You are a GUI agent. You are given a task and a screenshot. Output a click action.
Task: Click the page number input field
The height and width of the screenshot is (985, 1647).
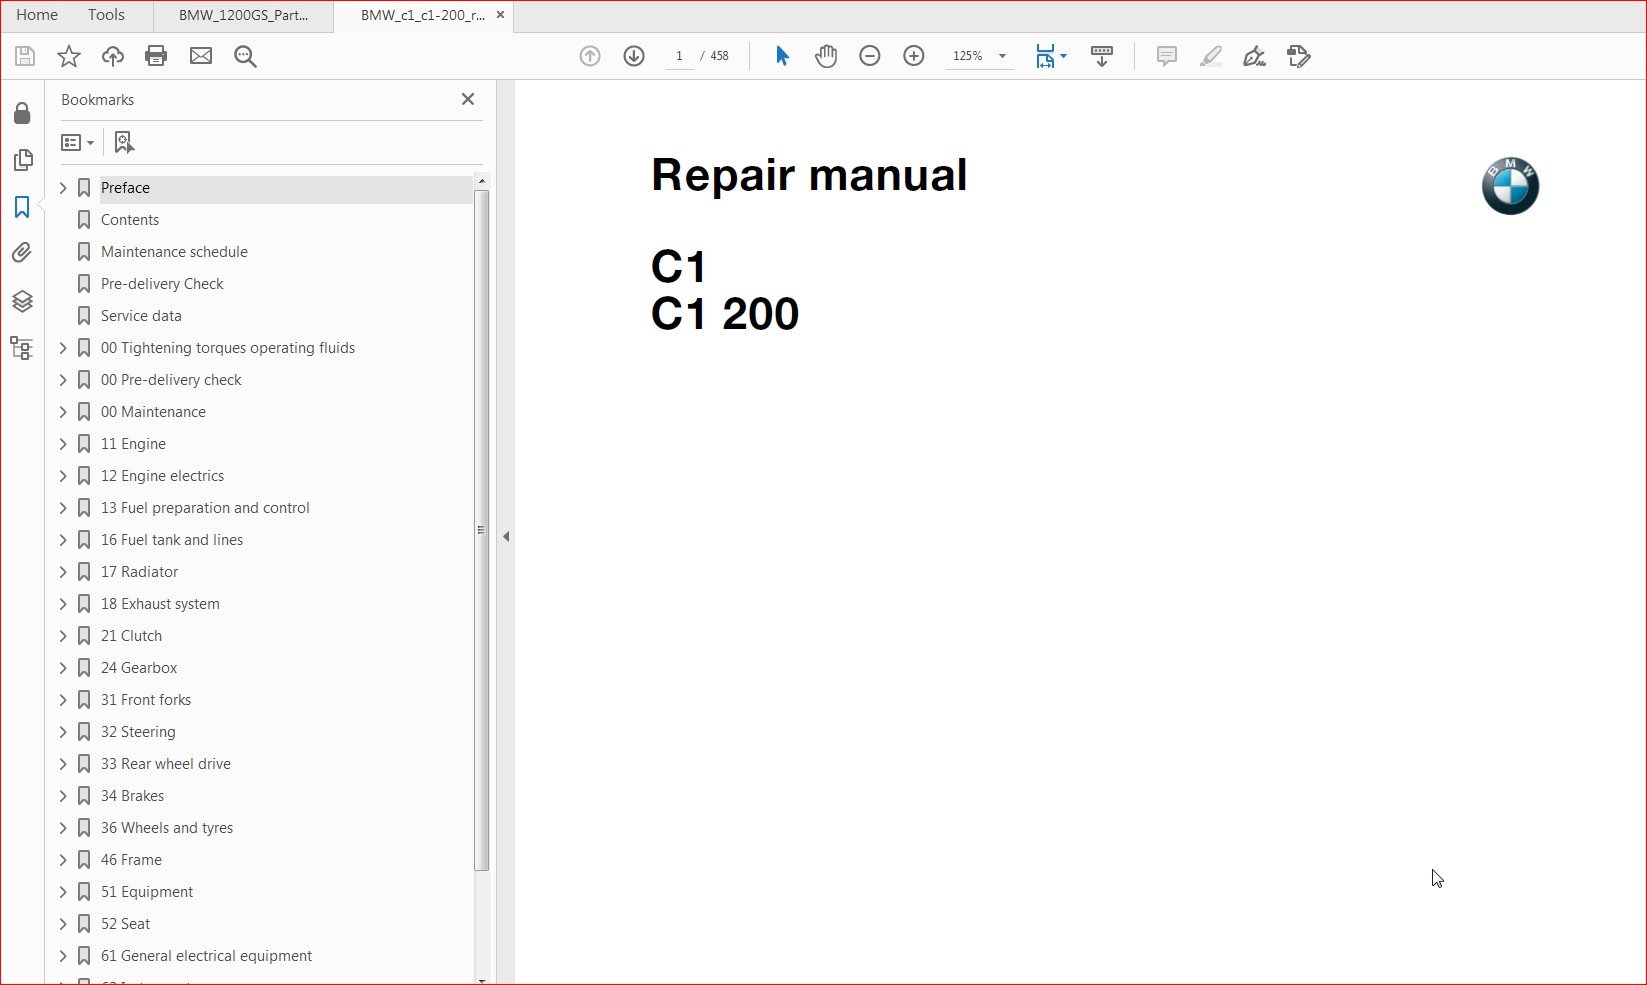click(x=680, y=56)
